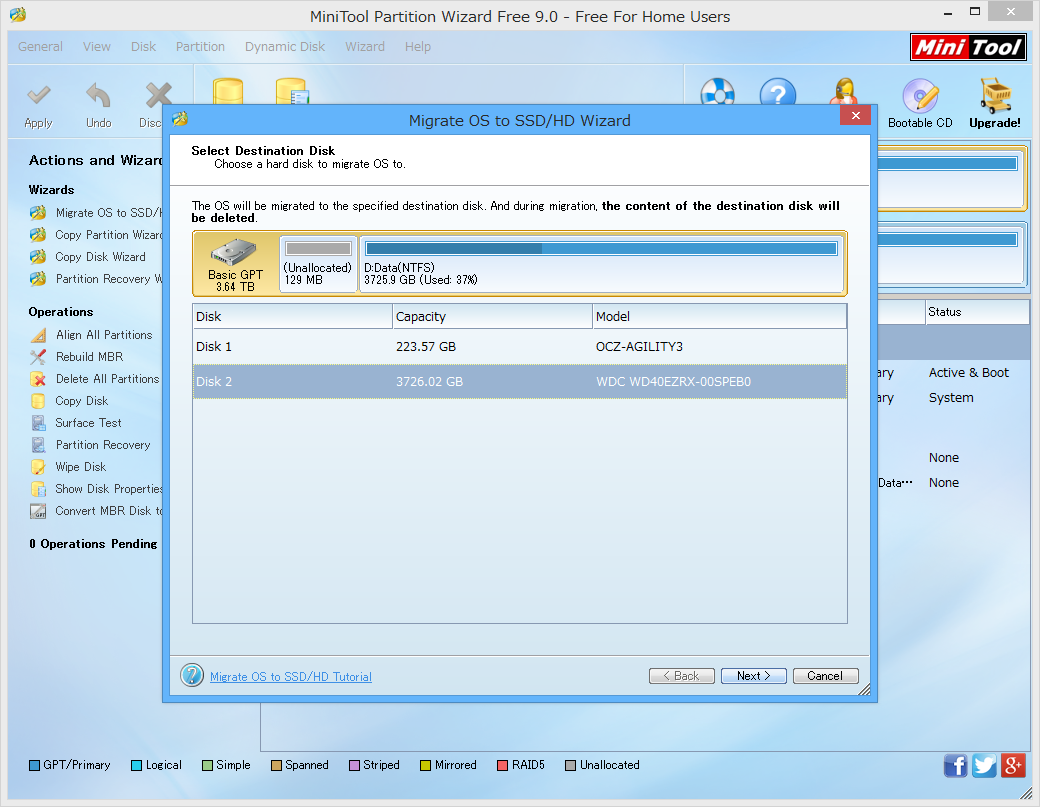The height and width of the screenshot is (807, 1040).
Task: Click the Partition Recovery Wizard icon
Action: [x=38, y=279]
